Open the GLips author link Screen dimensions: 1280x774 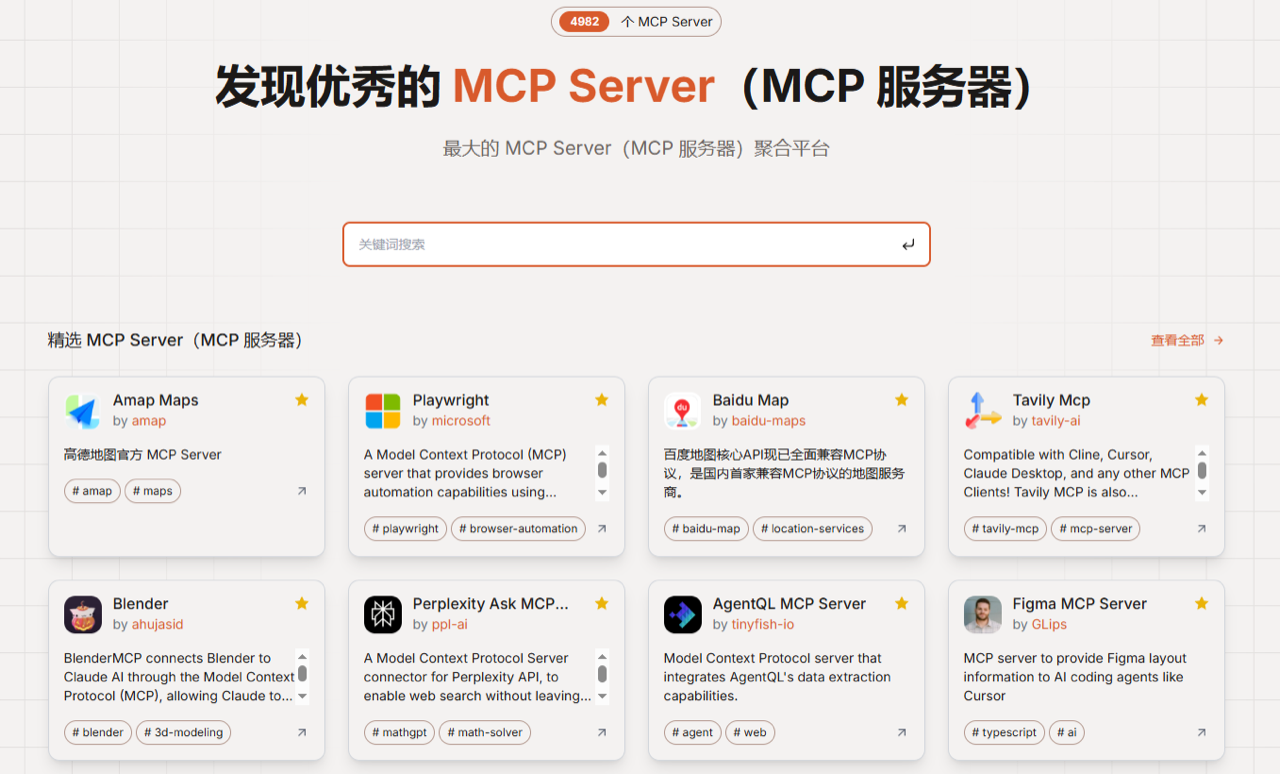[x=1049, y=625]
